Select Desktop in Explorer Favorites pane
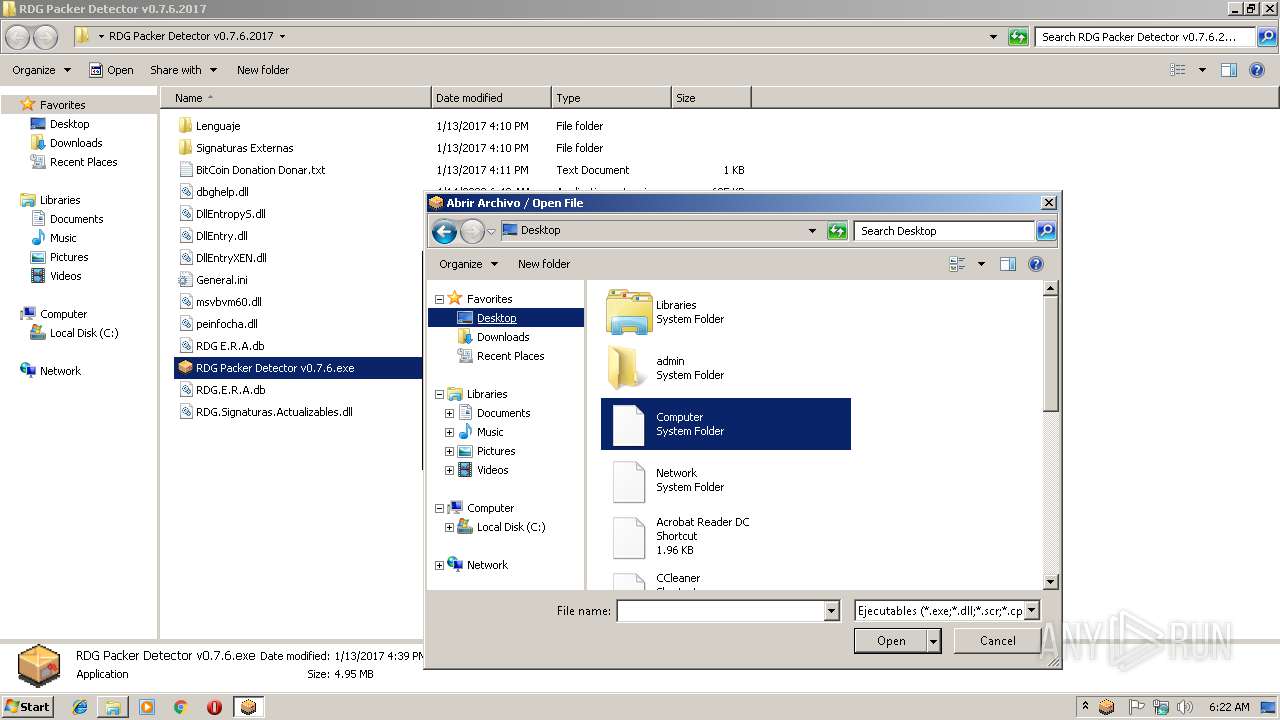Image resolution: width=1280 pixels, height=720 pixels. (x=60, y=124)
